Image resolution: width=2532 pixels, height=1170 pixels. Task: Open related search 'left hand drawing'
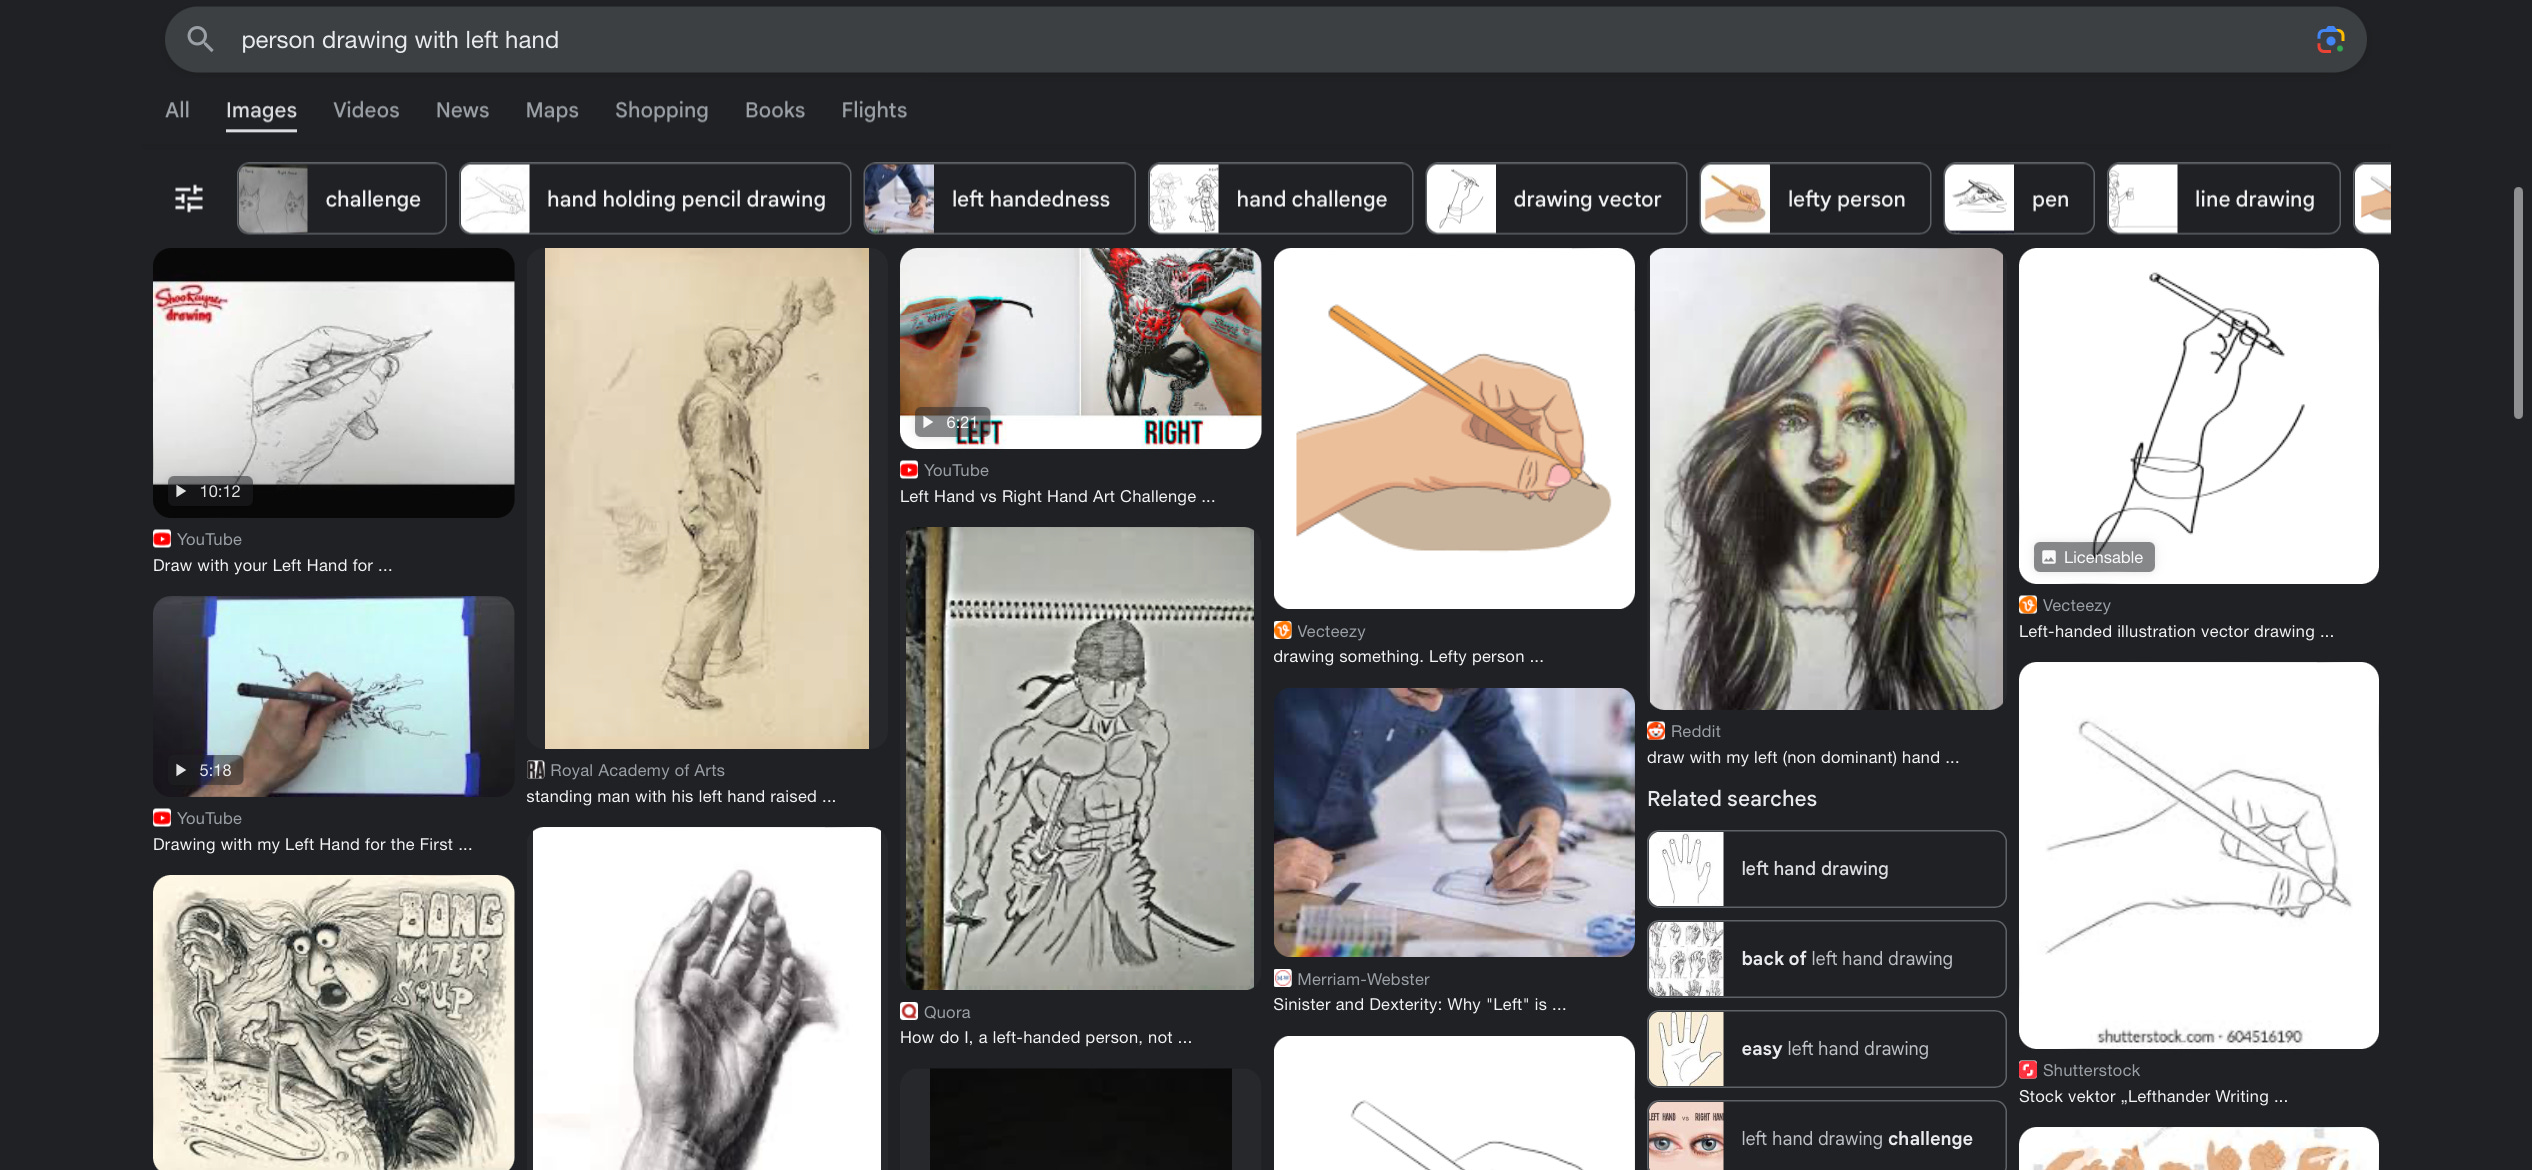click(x=1825, y=869)
